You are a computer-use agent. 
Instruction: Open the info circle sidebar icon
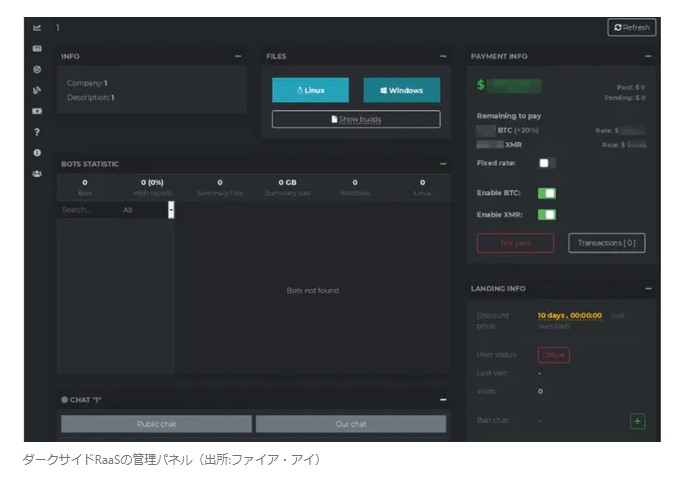37,152
